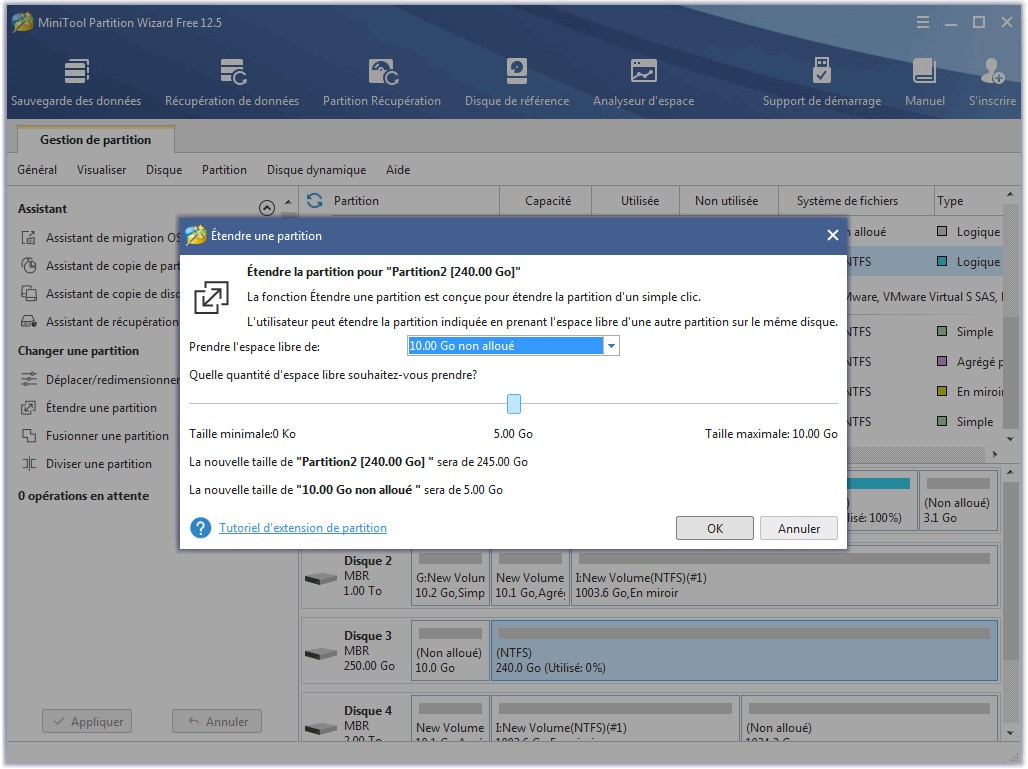Open the Disque dynamique menu
1028x769 pixels.
317,170
